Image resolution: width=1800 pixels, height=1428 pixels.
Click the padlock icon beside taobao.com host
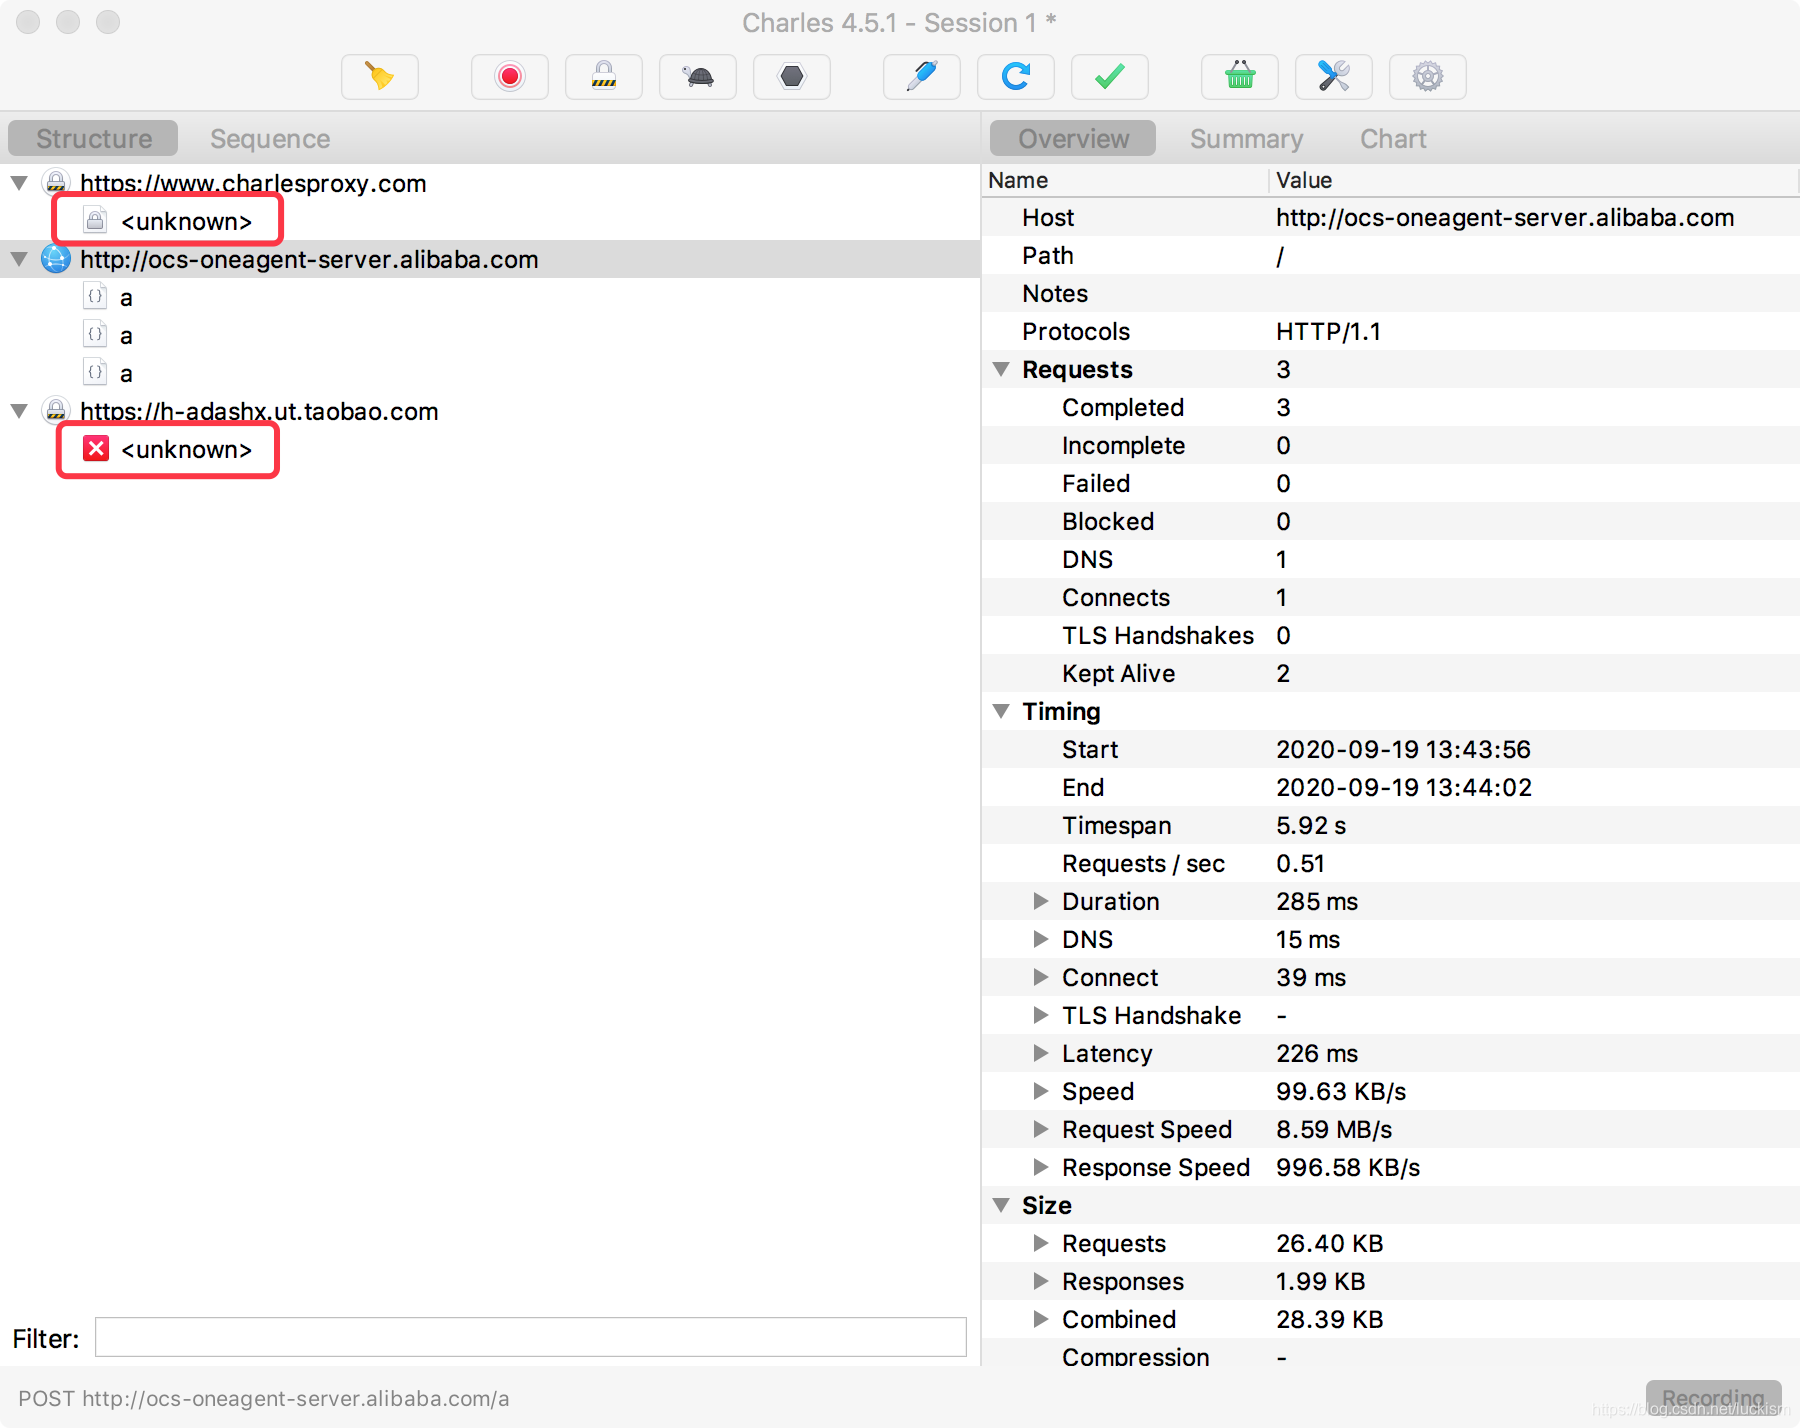pyautogui.click(x=56, y=411)
